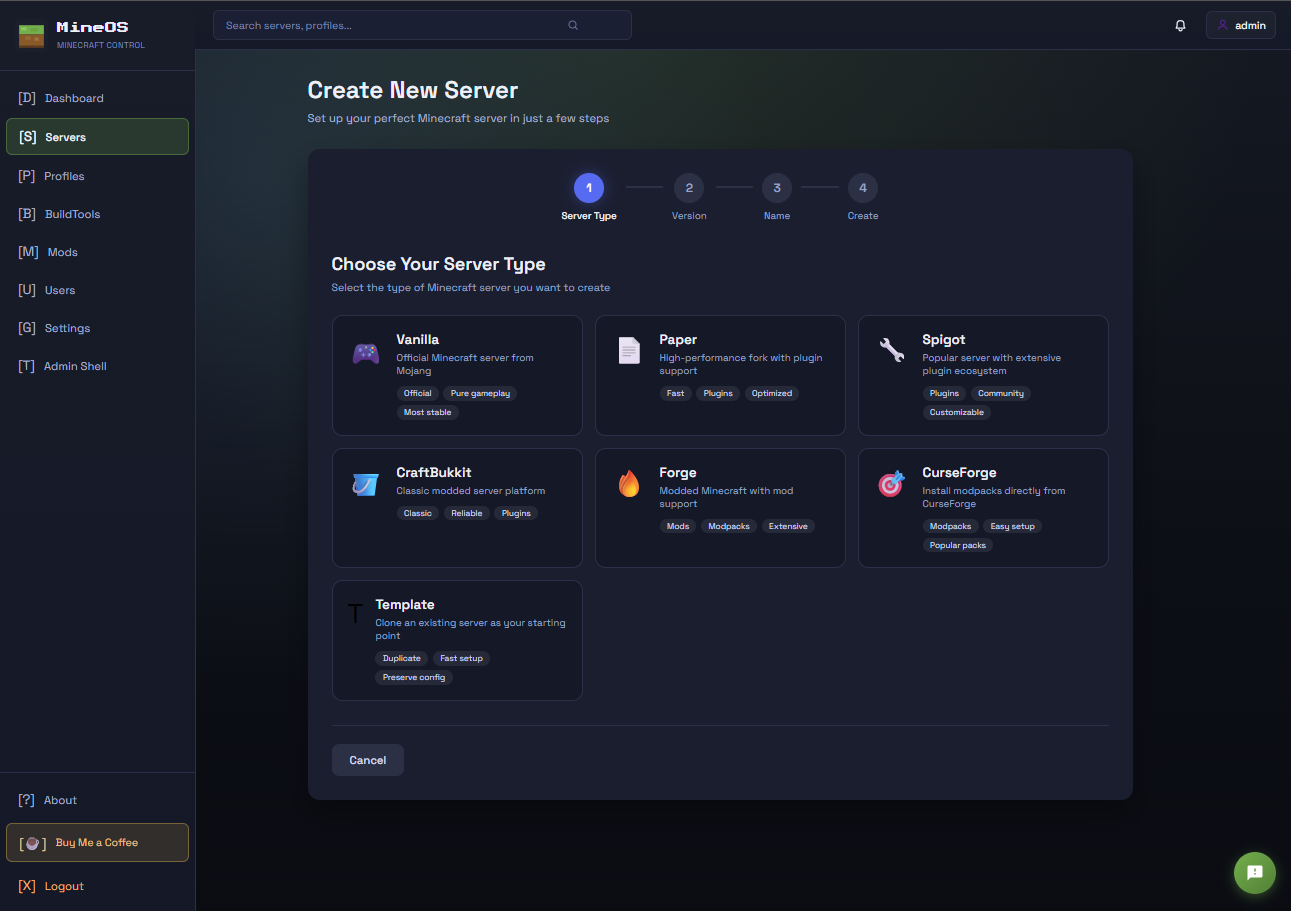Click the search servers input field

[420, 25]
